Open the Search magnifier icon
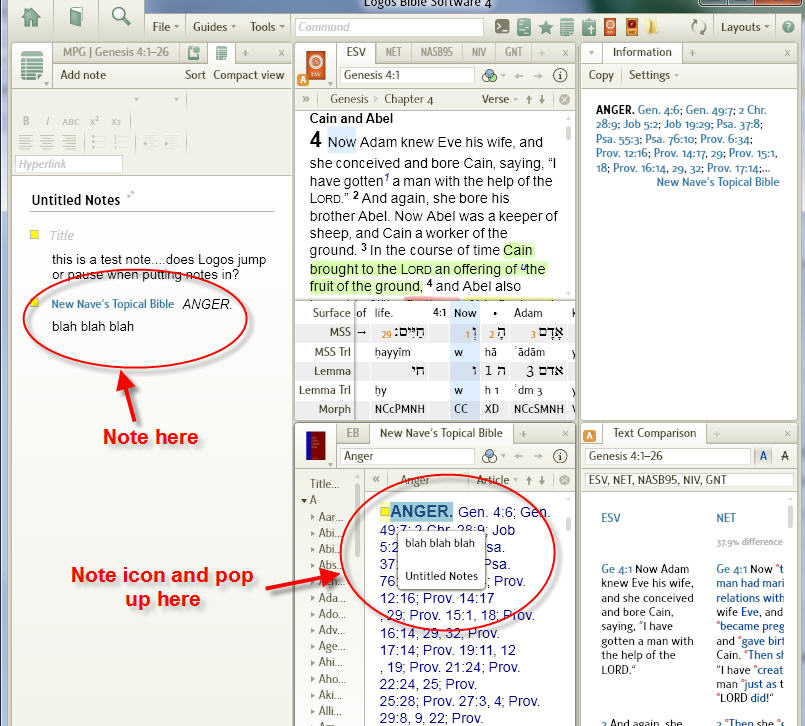 (121, 16)
